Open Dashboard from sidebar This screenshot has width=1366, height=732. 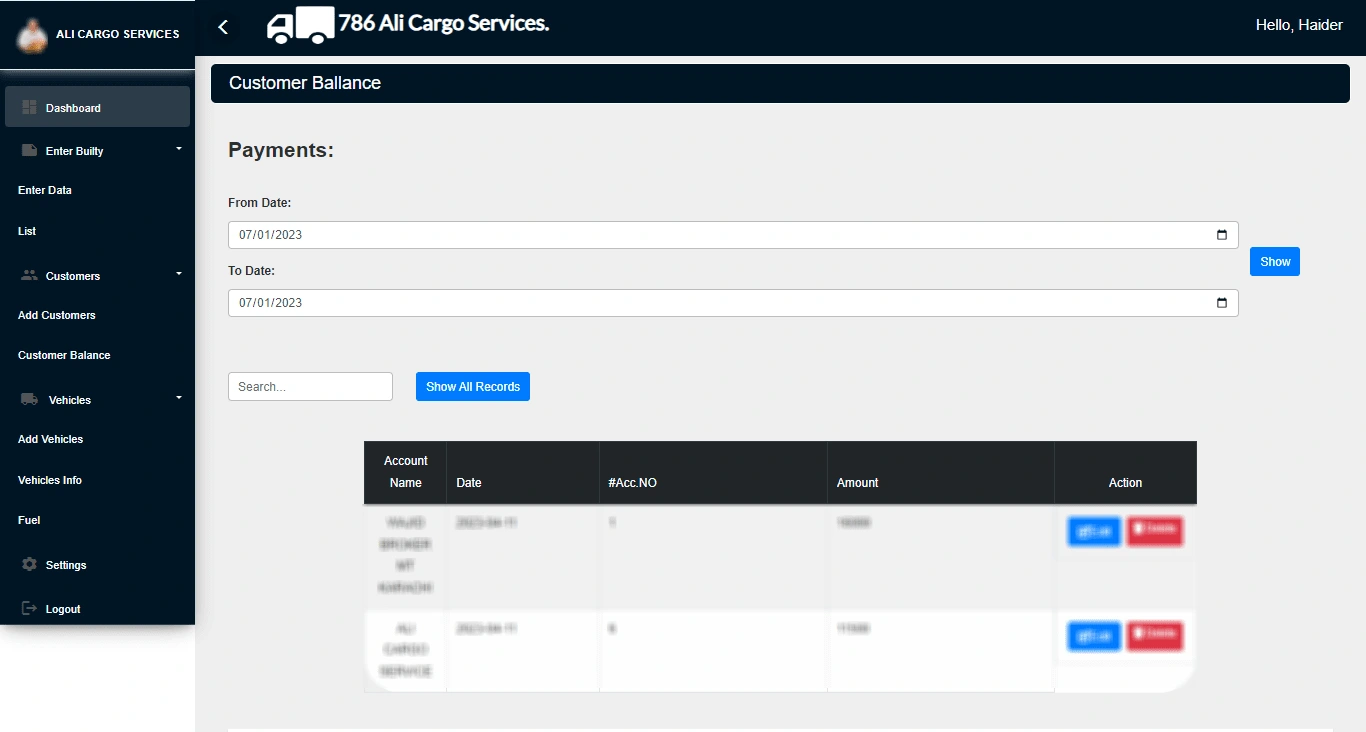97,107
